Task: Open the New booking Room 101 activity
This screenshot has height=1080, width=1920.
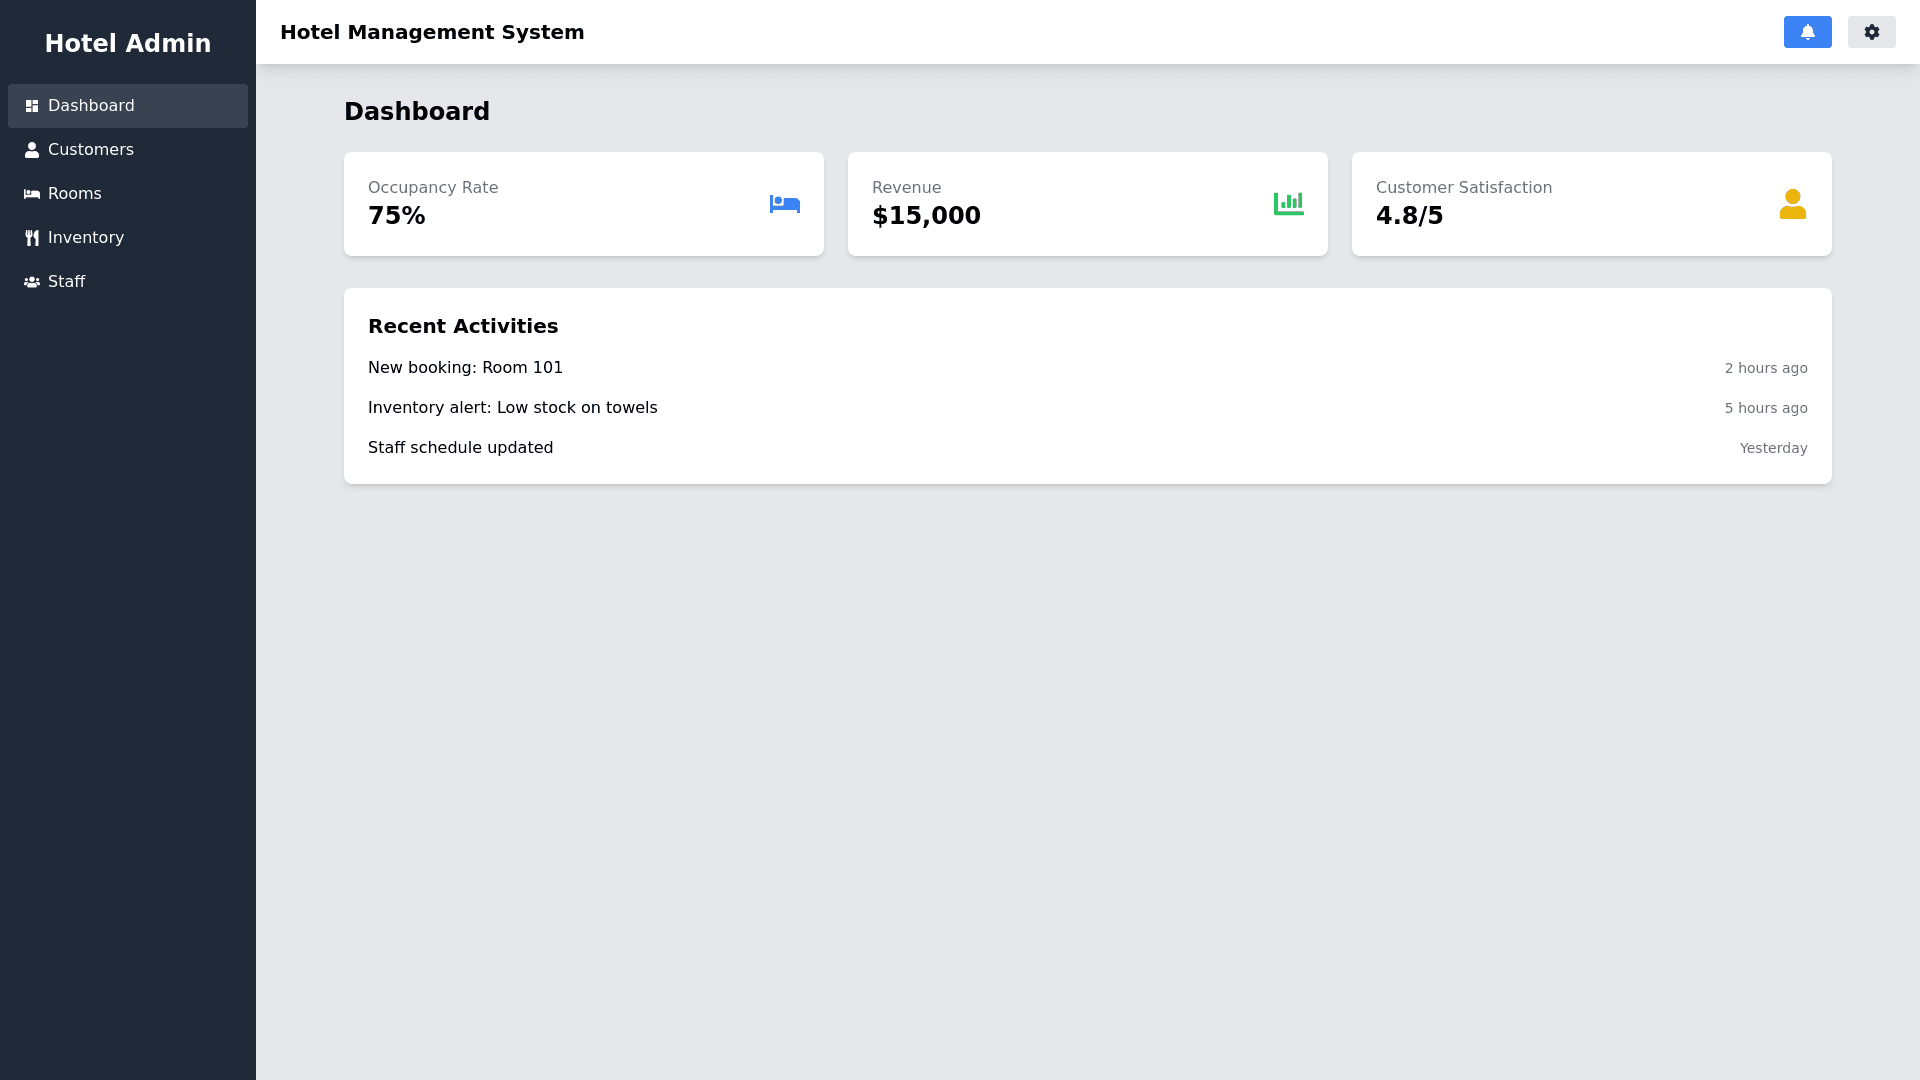Action: pyautogui.click(x=465, y=368)
